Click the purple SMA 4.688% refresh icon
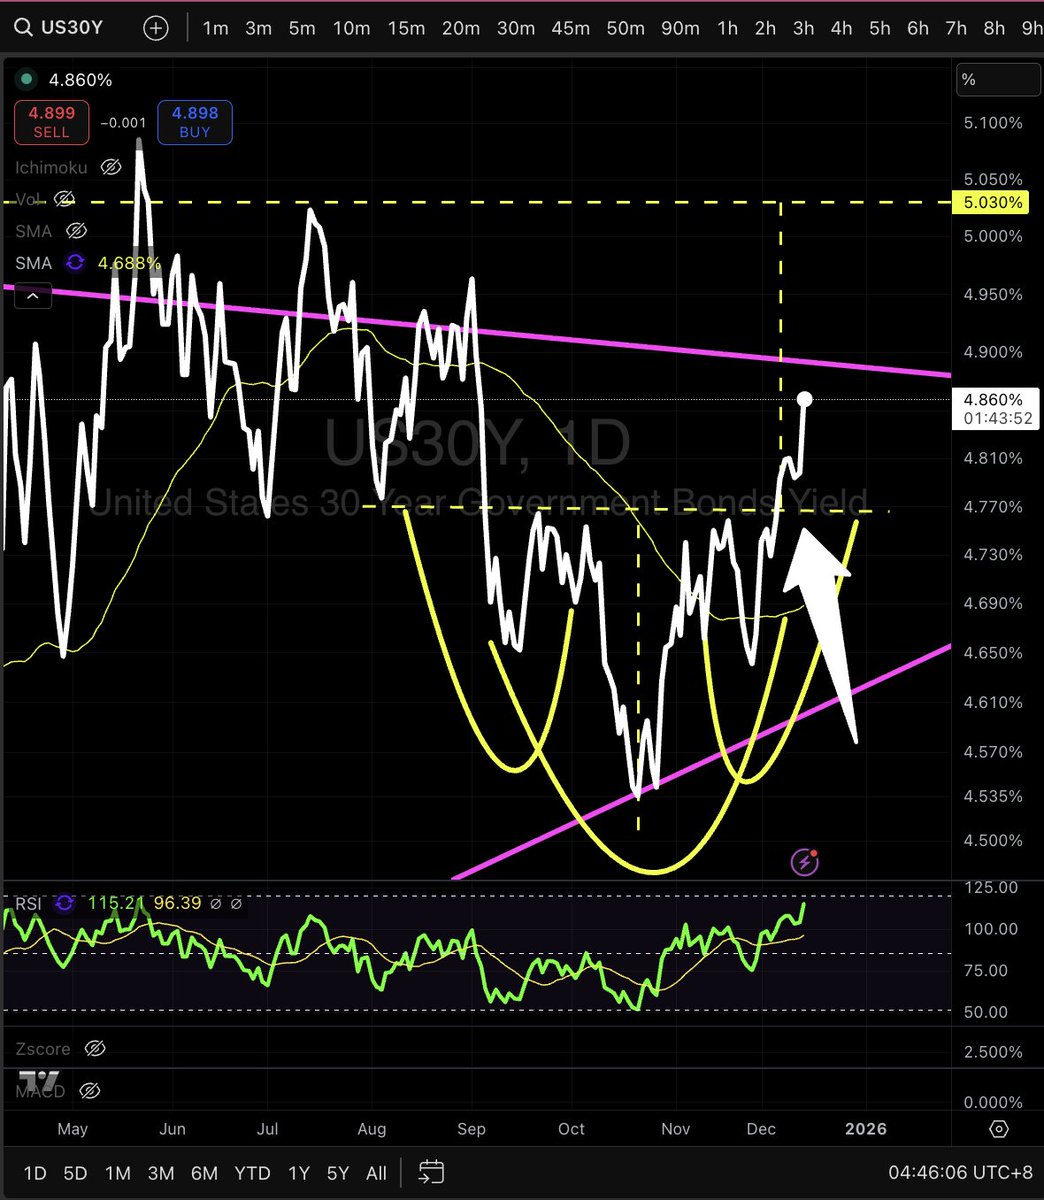This screenshot has height=1200, width=1044. 75,263
